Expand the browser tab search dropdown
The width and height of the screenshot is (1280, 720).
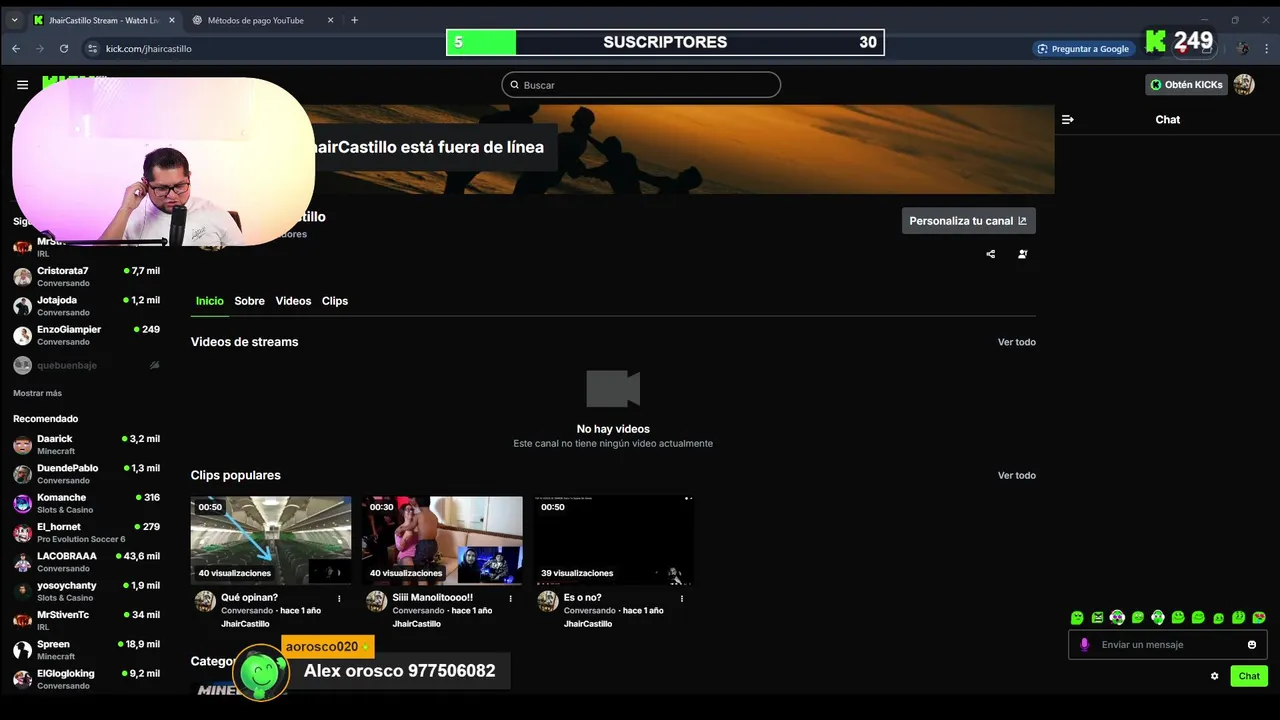point(14,20)
